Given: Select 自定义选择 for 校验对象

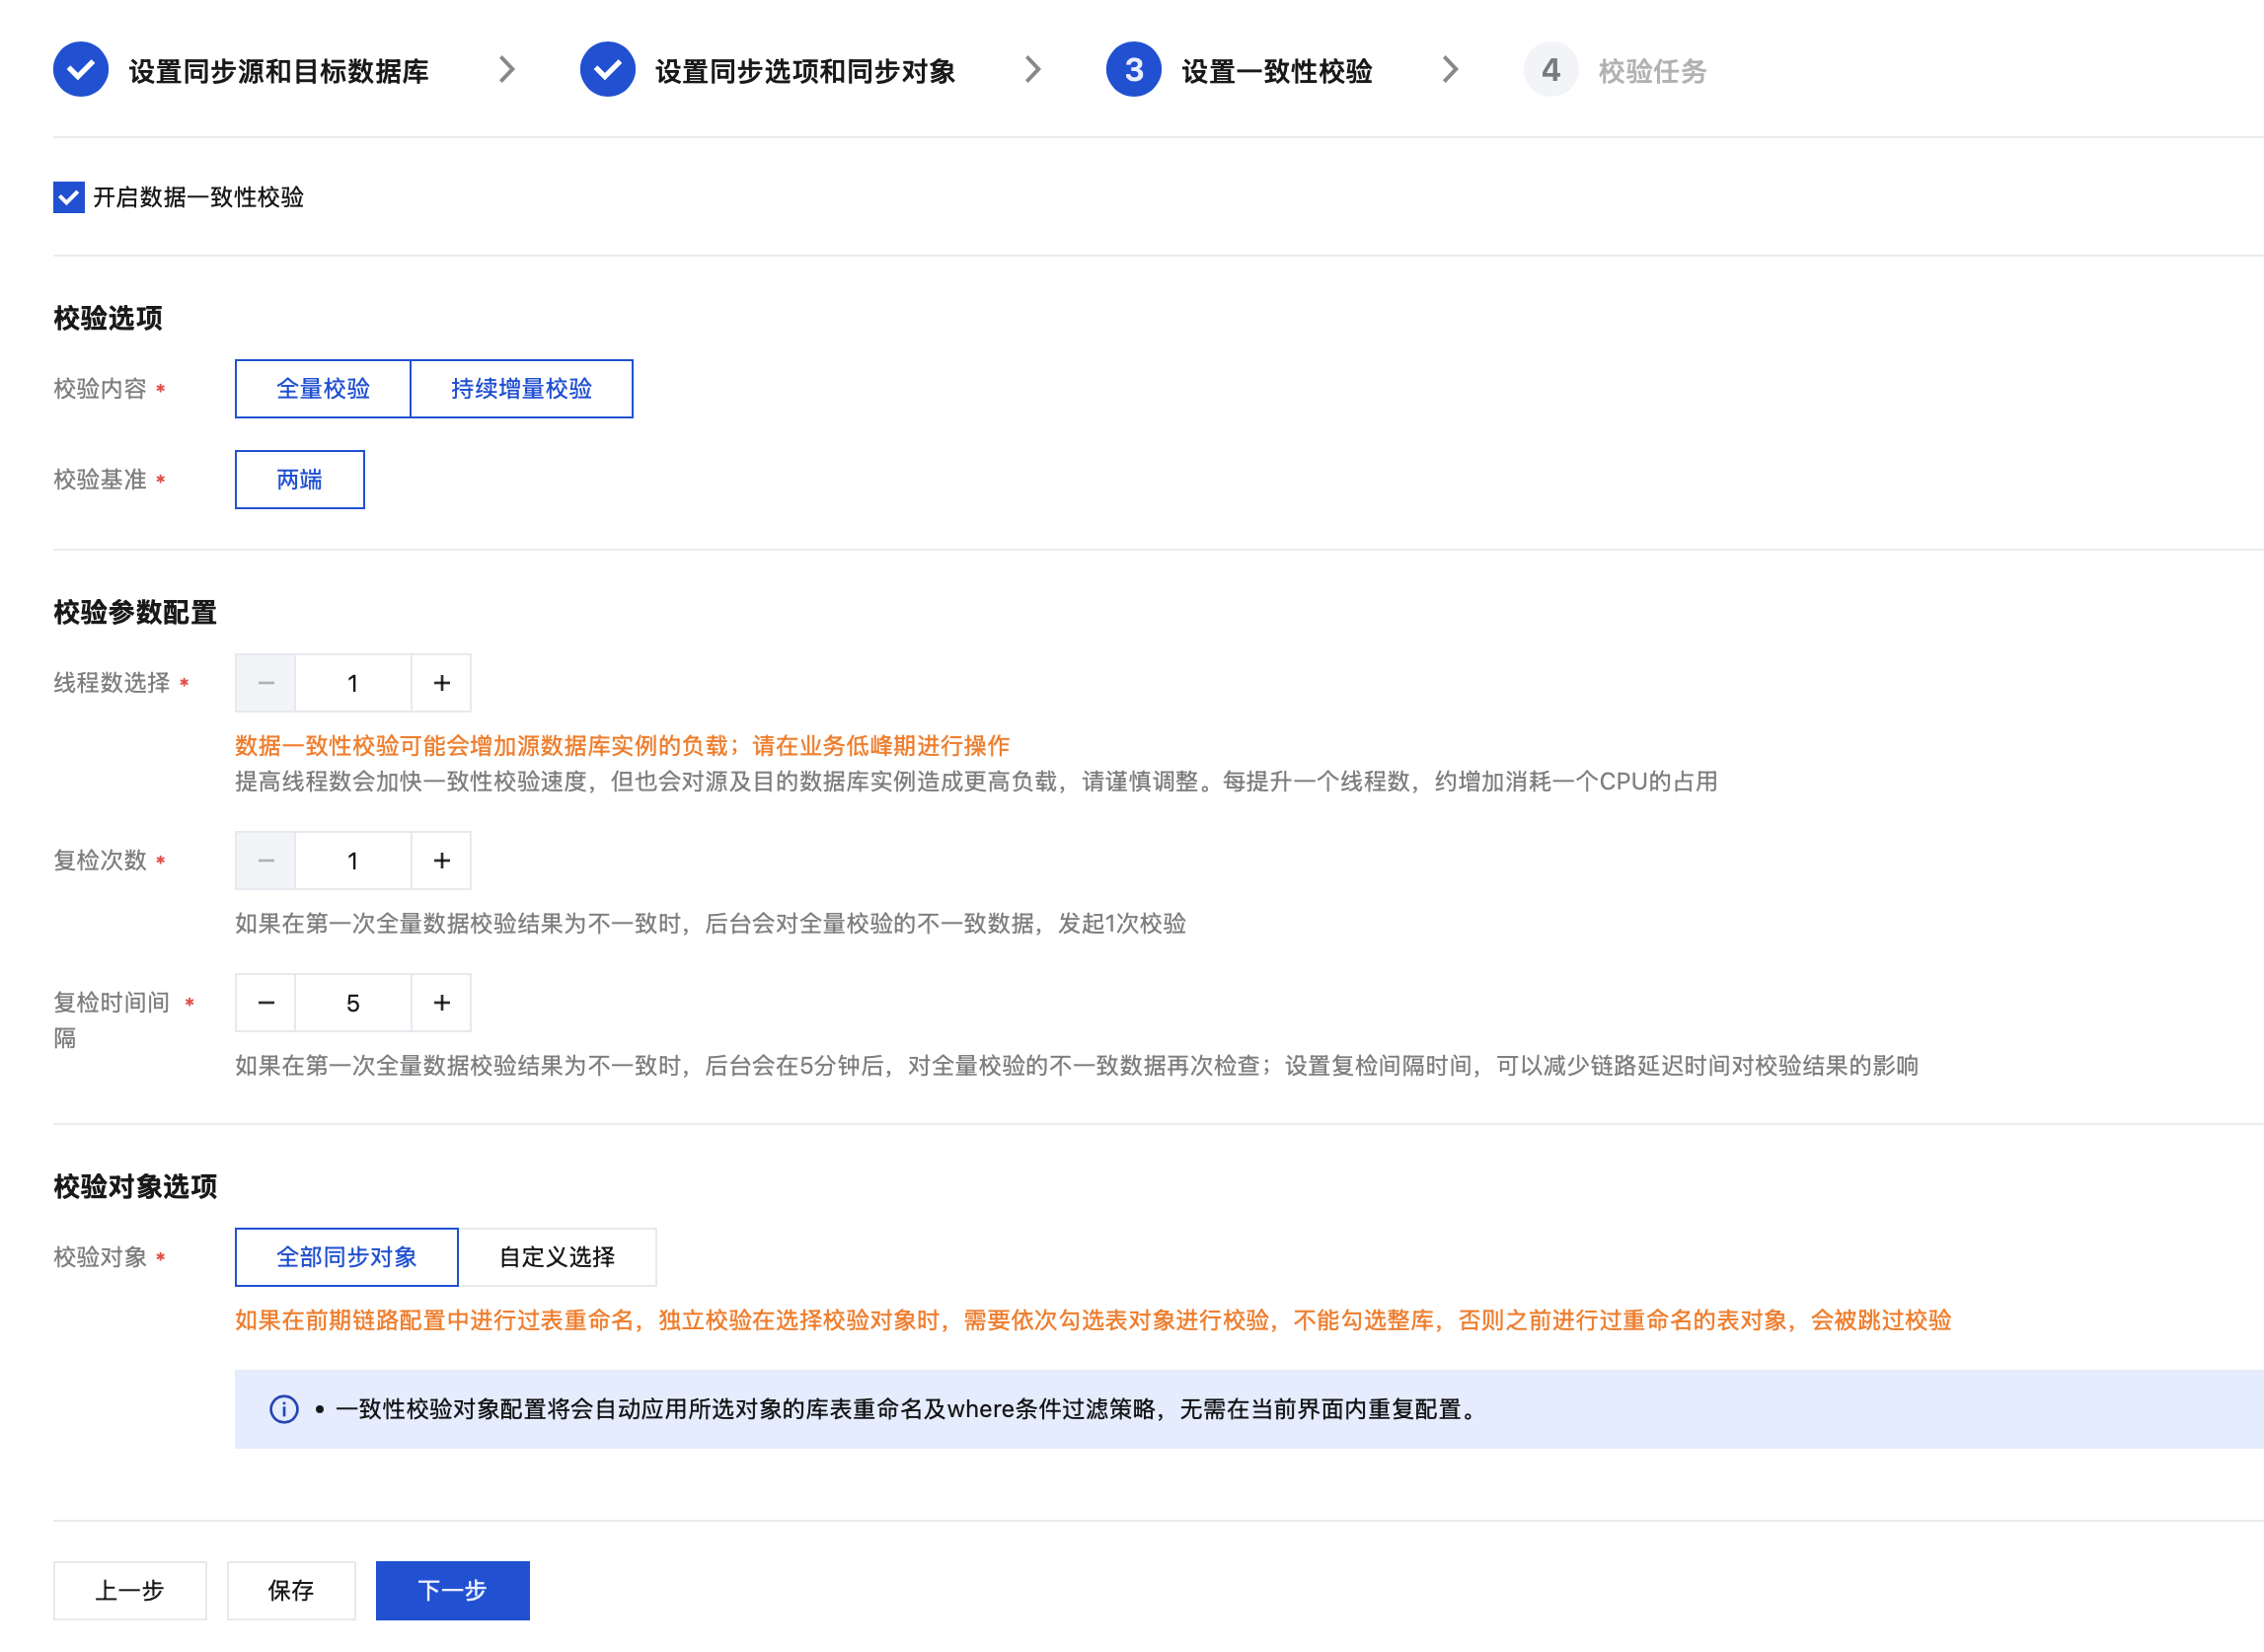Looking at the screenshot, I should click(557, 1257).
